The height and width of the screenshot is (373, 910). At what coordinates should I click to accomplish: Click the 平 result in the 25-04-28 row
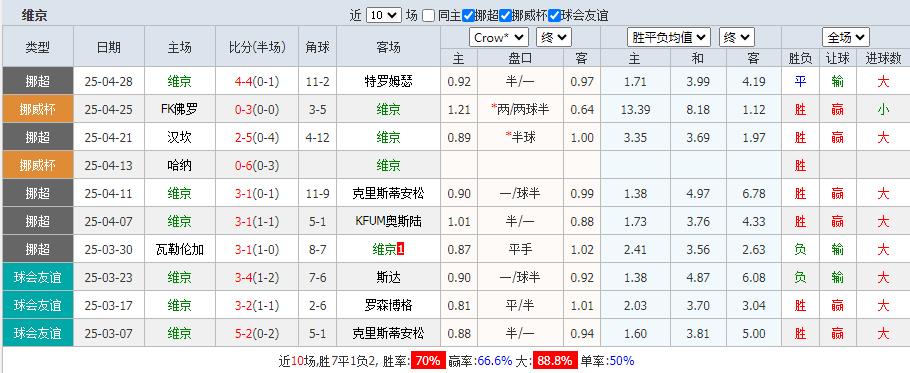click(x=800, y=82)
